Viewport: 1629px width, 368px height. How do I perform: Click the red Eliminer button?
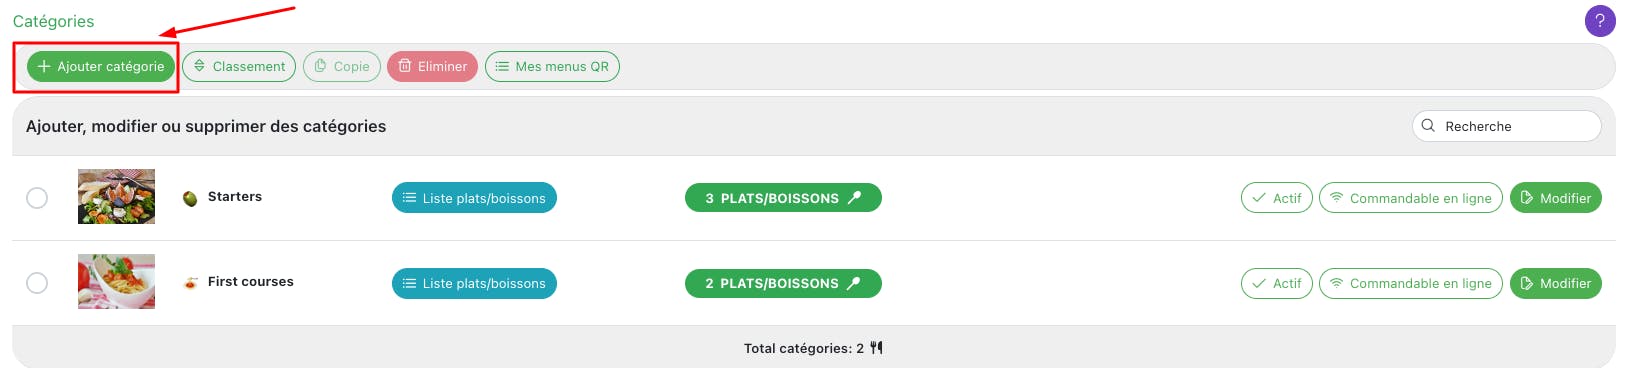tap(432, 66)
